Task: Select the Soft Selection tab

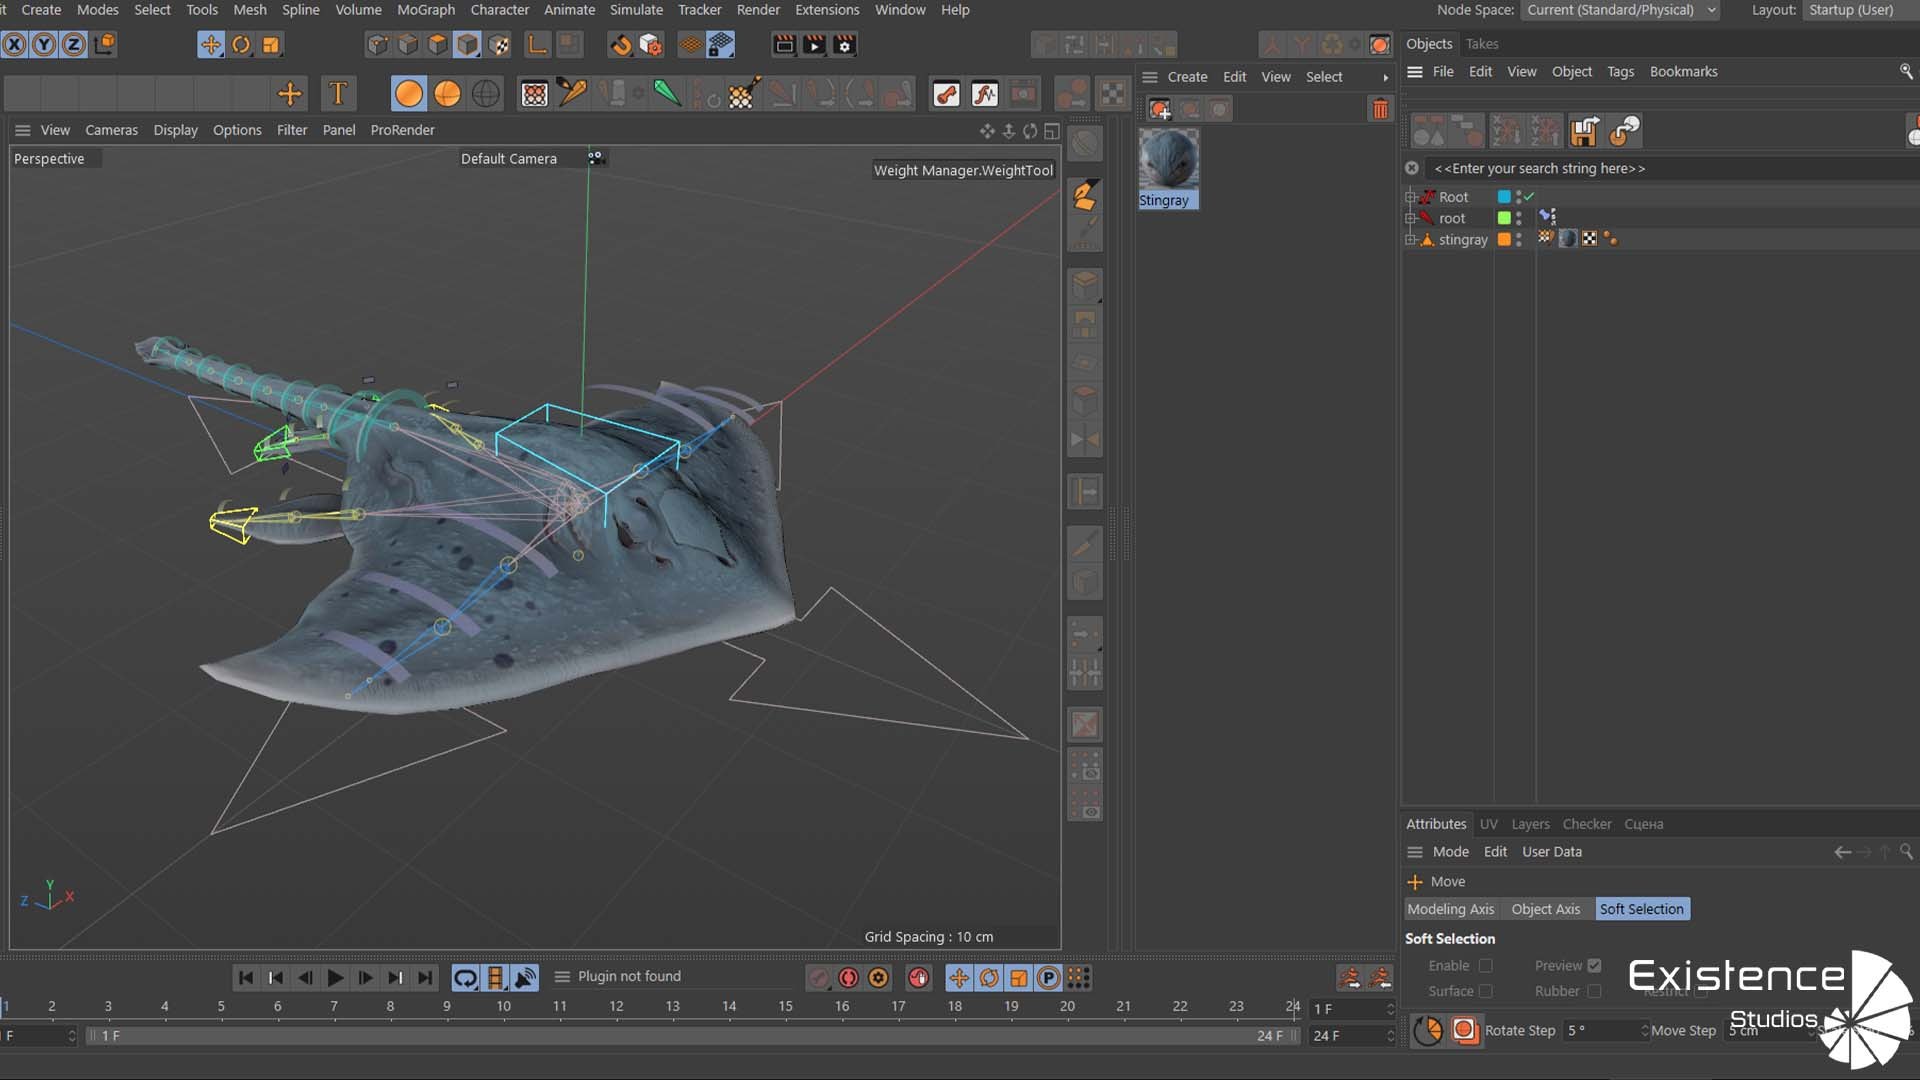Action: [1642, 909]
